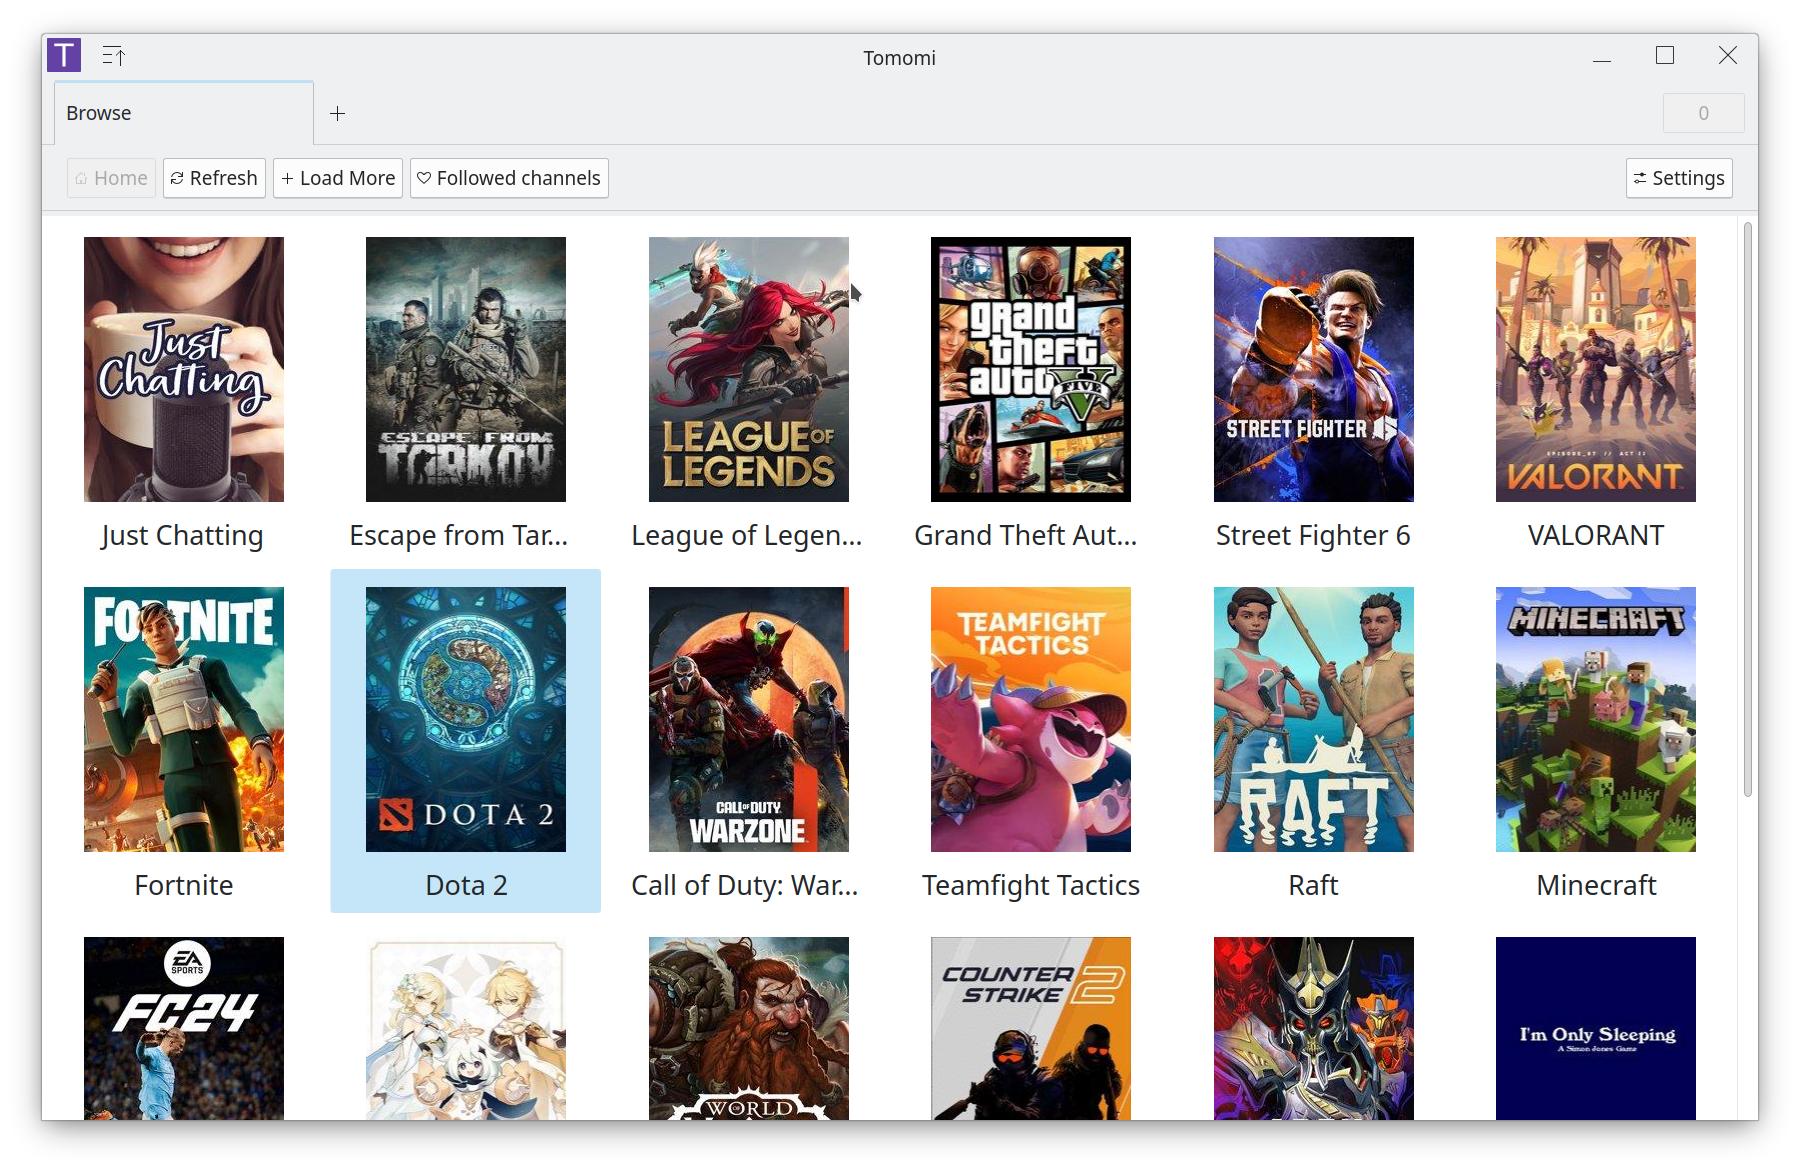This screenshot has width=1800, height=1170.
Task: Select Counter-Strike 2 cover
Action: tap(1031, 1028)
